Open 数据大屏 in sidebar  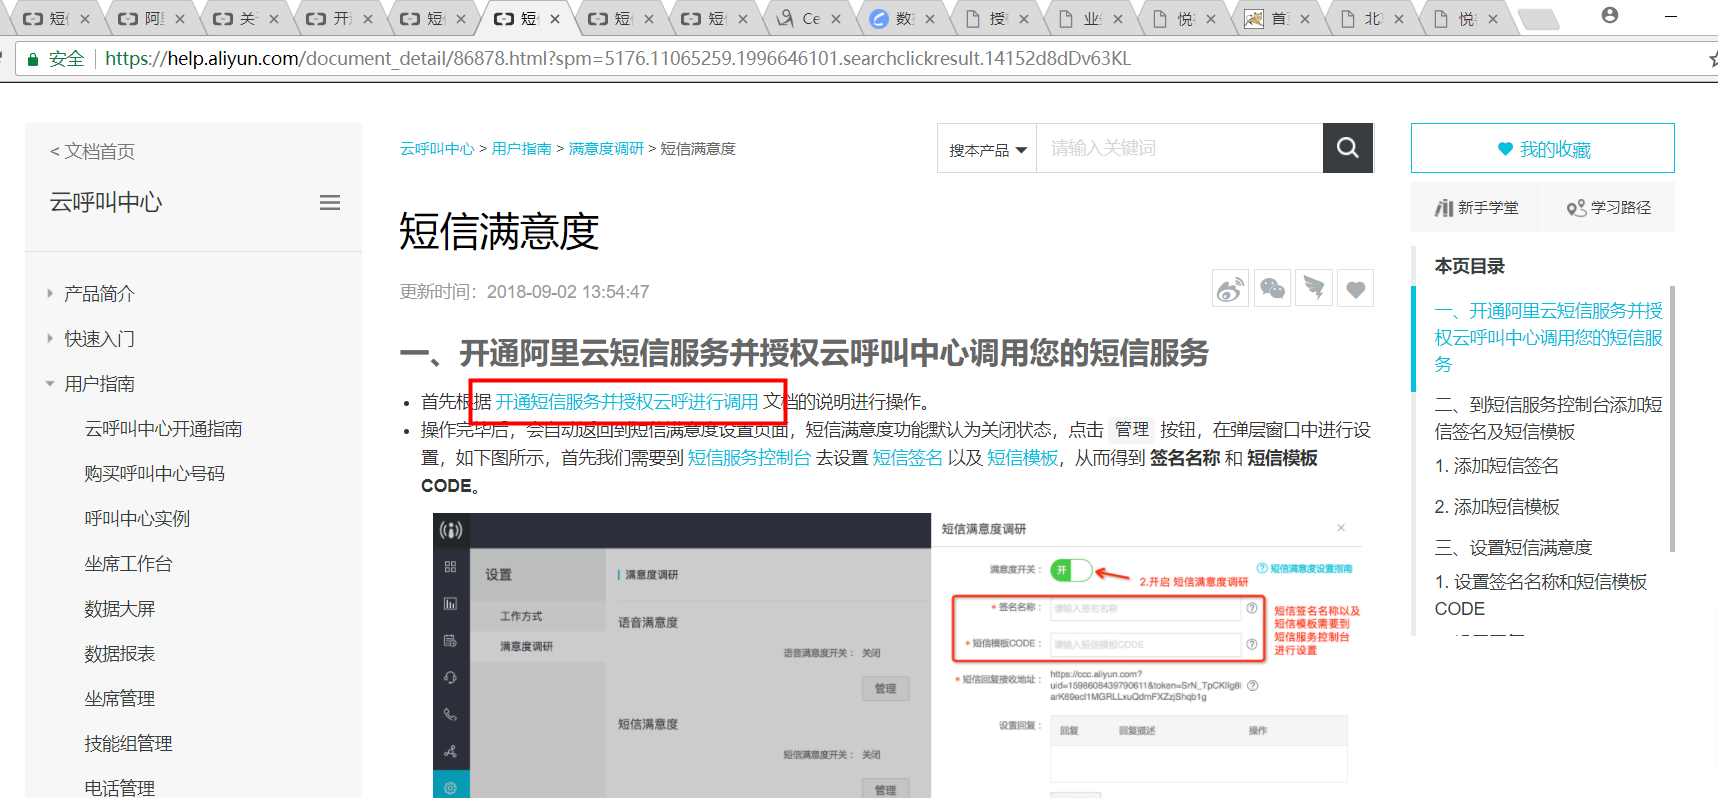click(x=119, y=608)
